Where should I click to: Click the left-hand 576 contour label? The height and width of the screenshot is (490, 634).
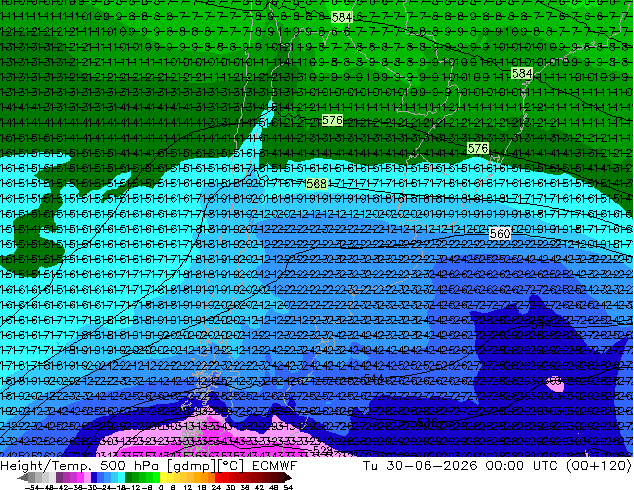tap(332, 120)
